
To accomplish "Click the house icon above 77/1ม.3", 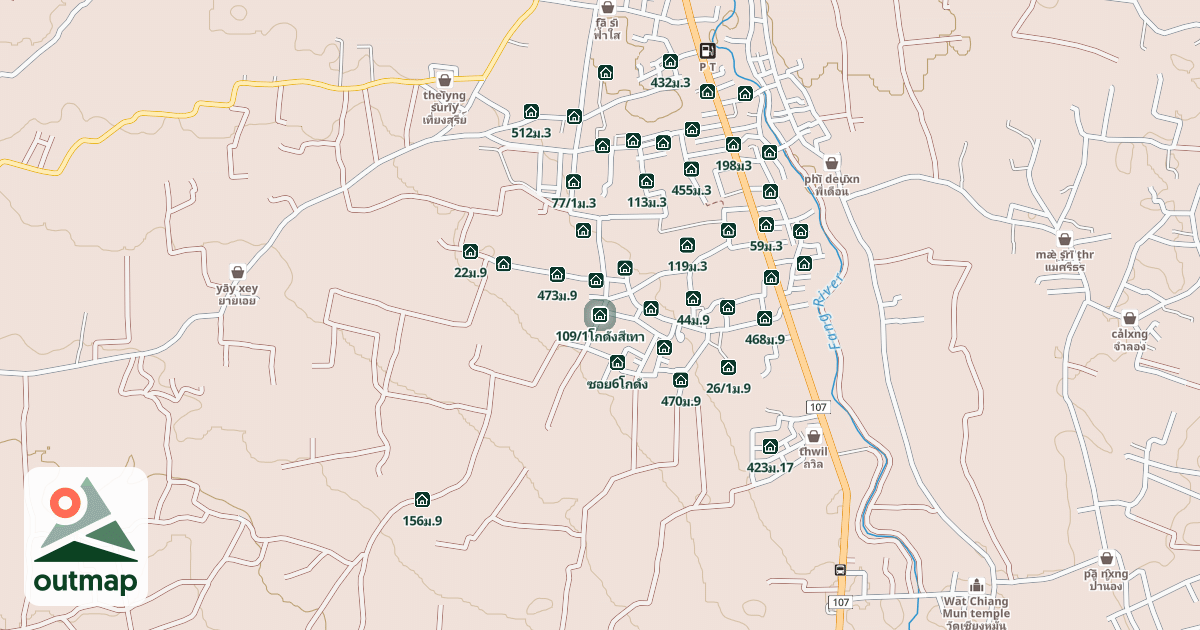I will coord(573,182).
